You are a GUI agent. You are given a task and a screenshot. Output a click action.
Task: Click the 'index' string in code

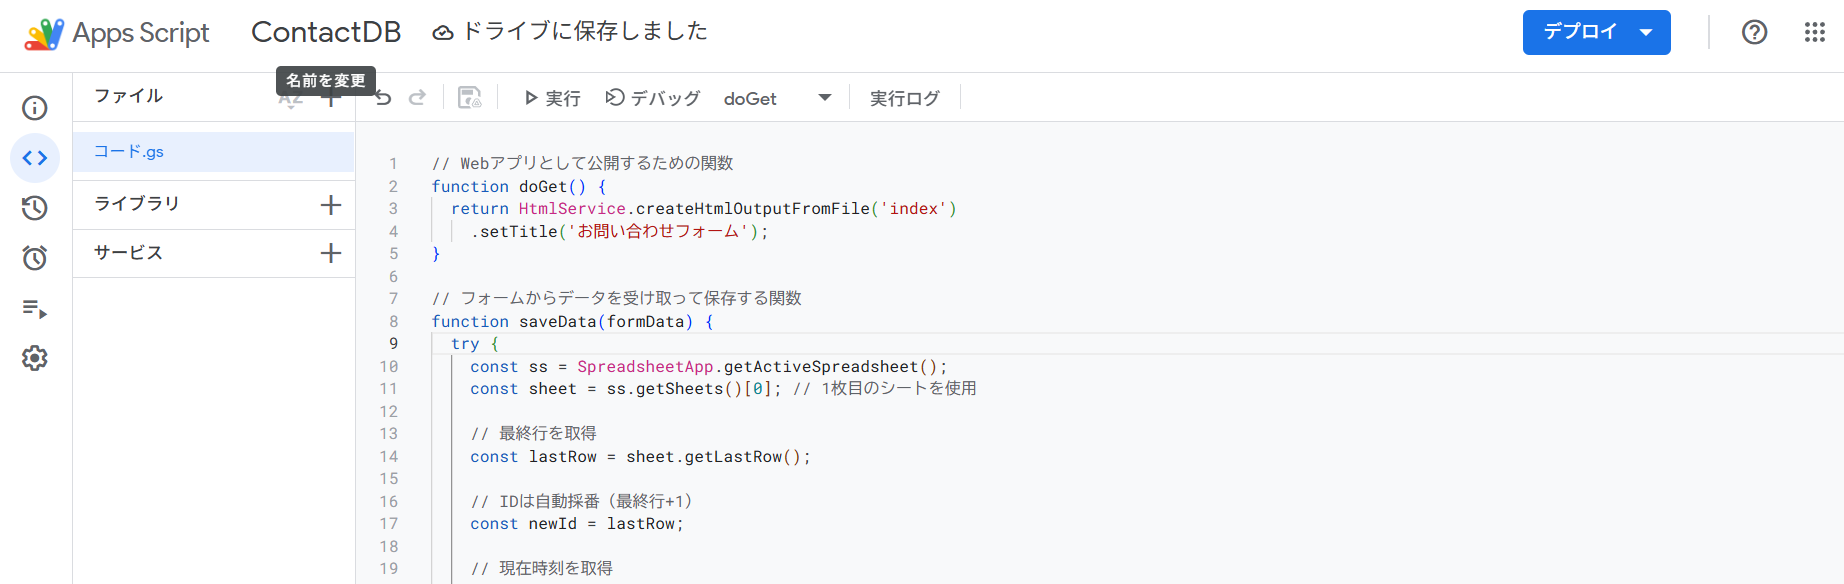click(914, 209)
